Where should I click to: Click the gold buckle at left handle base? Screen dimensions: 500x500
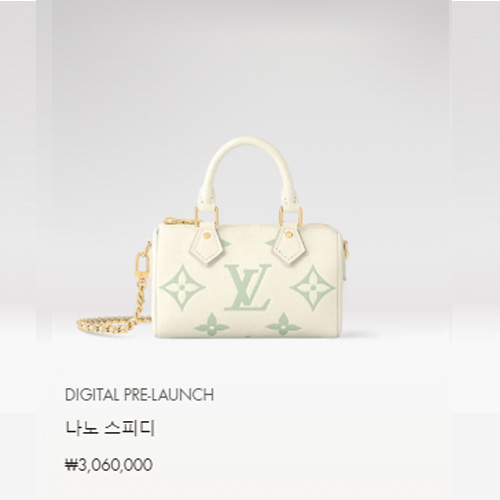click(x=207, y=215)
